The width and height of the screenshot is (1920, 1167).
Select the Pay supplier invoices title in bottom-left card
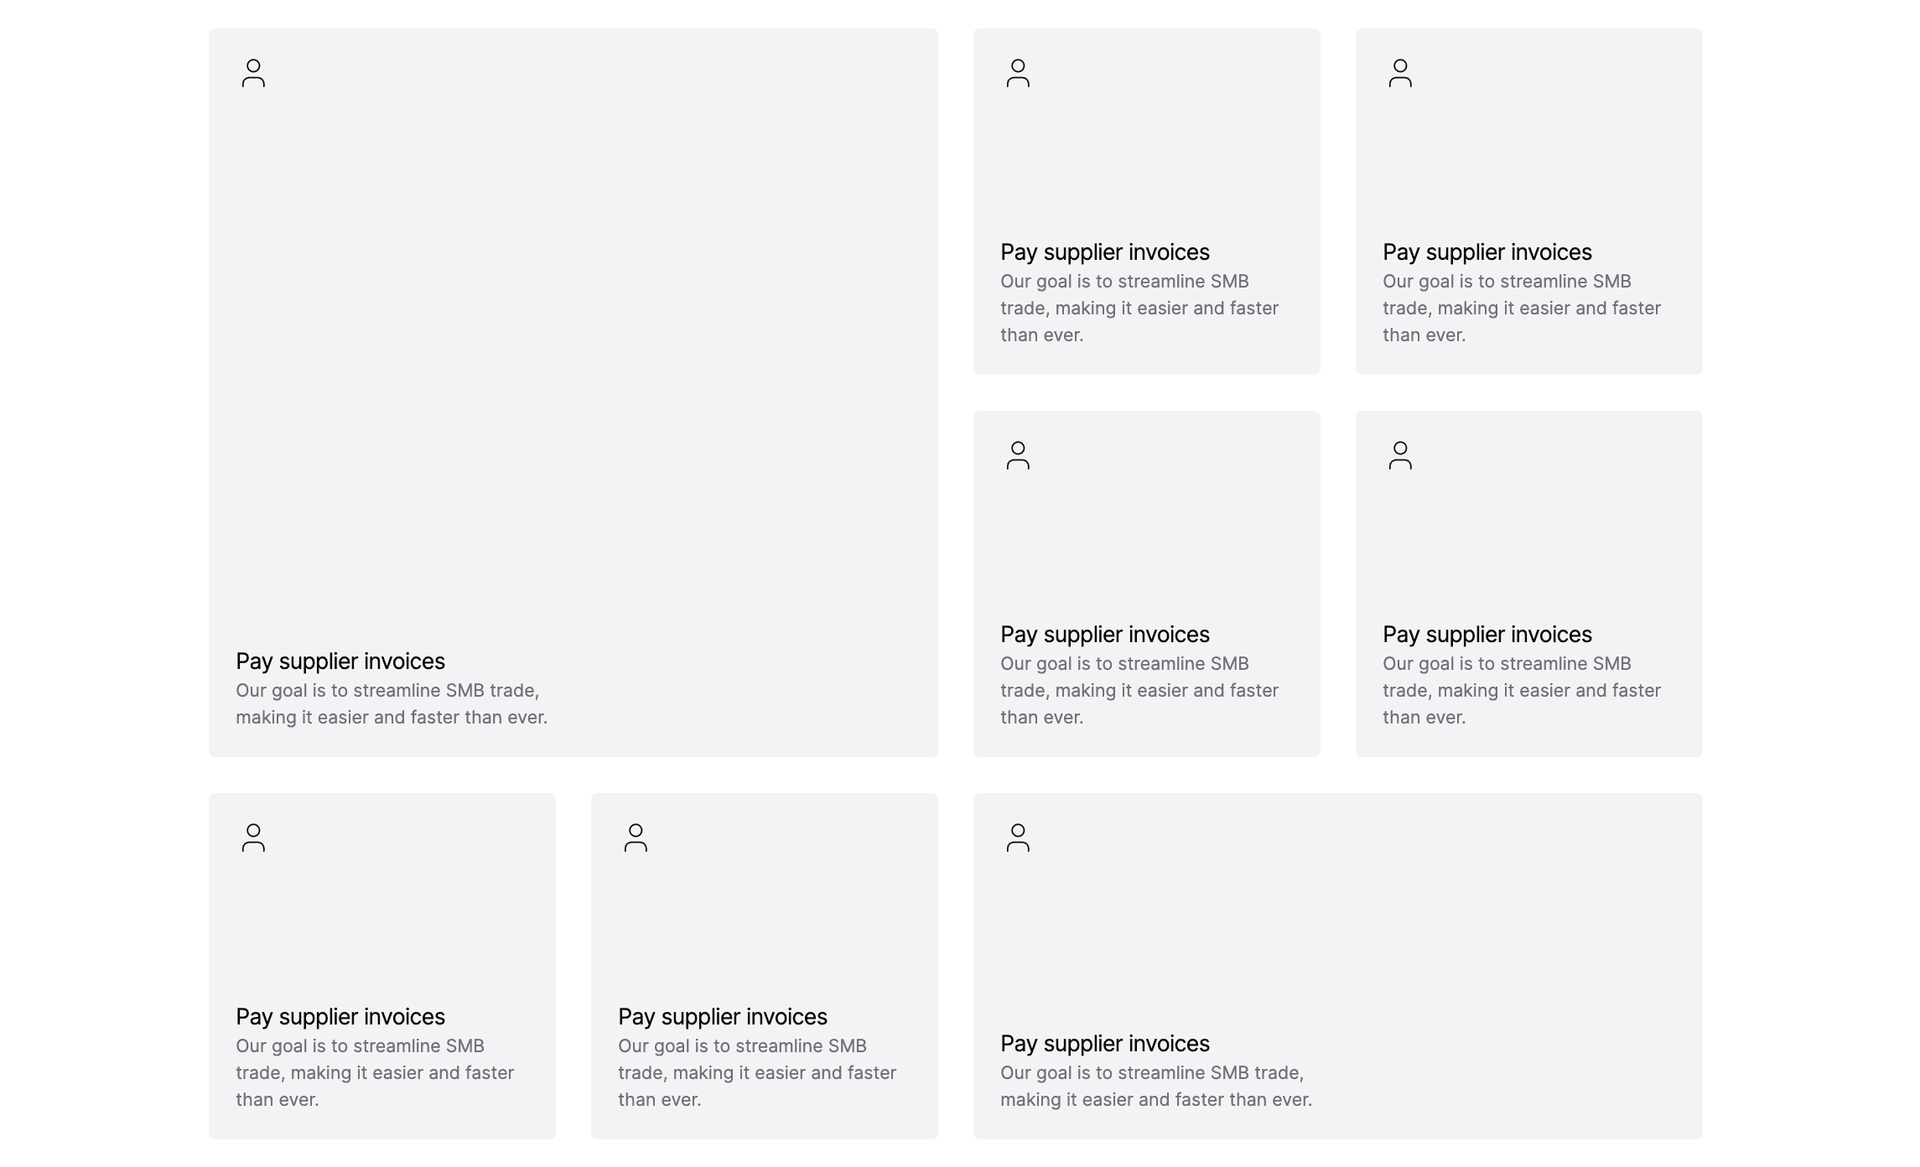tap(340, 1016)
